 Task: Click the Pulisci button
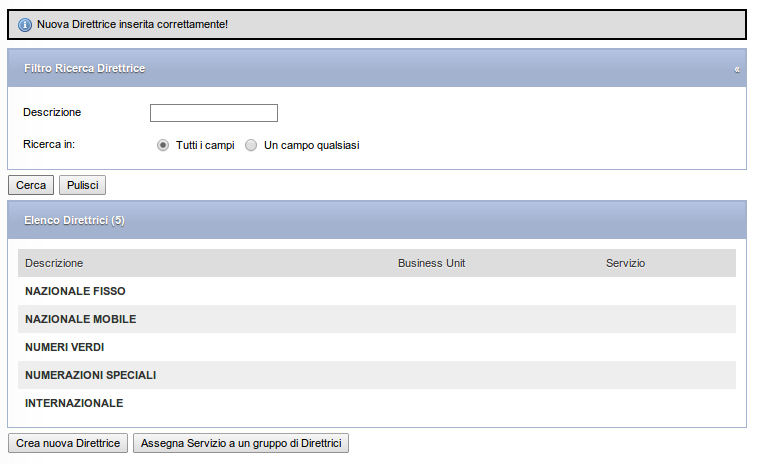82,185
